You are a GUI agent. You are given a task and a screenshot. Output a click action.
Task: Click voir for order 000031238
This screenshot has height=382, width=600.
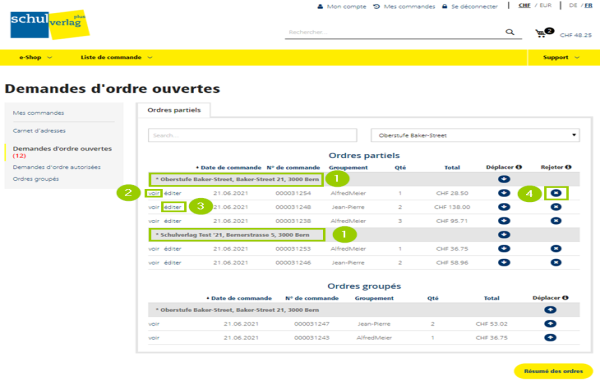(154, 221)
